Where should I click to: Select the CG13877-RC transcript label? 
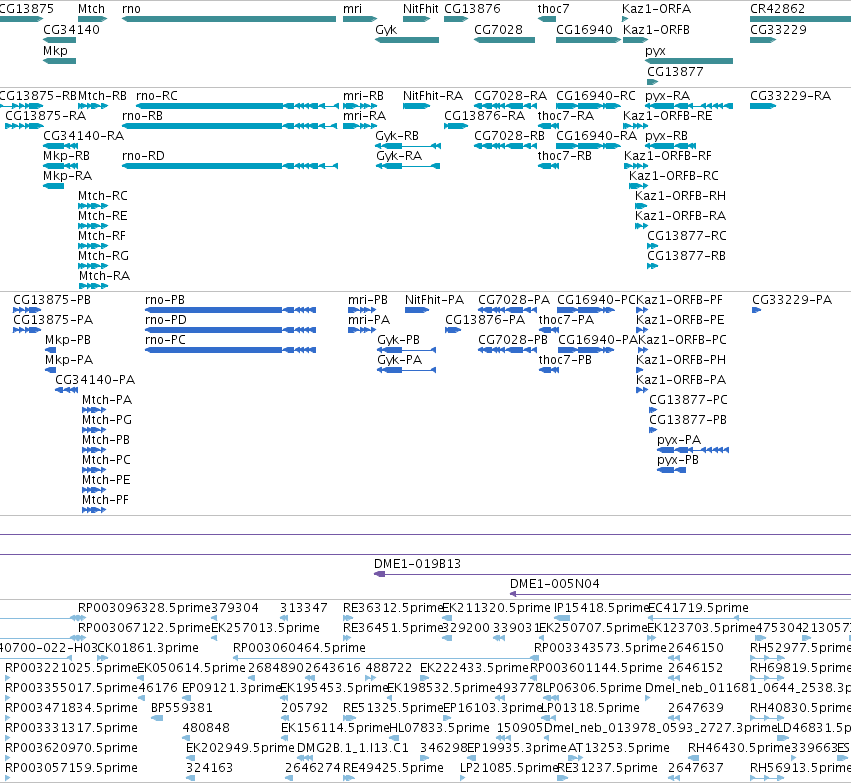pyautogui.click(x=687, y=235)
